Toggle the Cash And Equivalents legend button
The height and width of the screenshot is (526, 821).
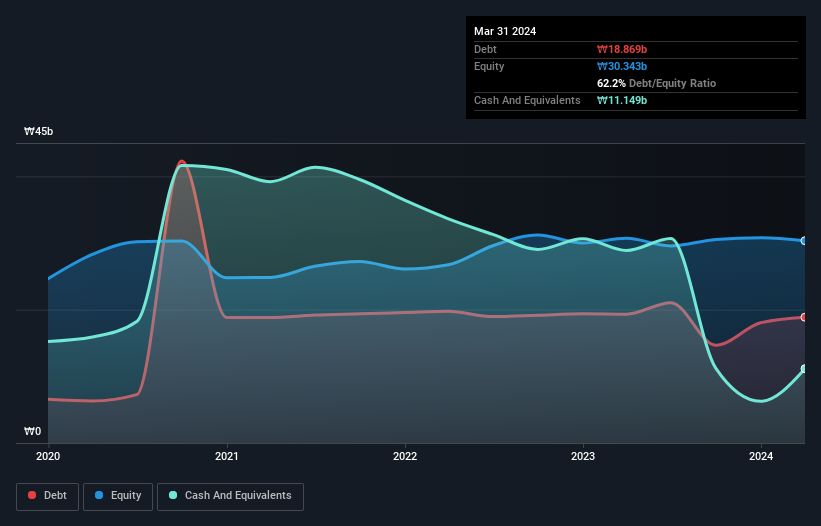point(230,496)
